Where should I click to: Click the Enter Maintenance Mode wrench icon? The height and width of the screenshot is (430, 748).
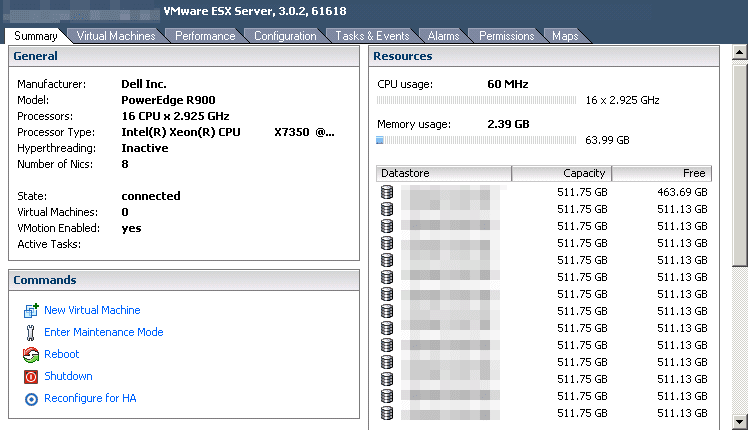coord(31,332)
